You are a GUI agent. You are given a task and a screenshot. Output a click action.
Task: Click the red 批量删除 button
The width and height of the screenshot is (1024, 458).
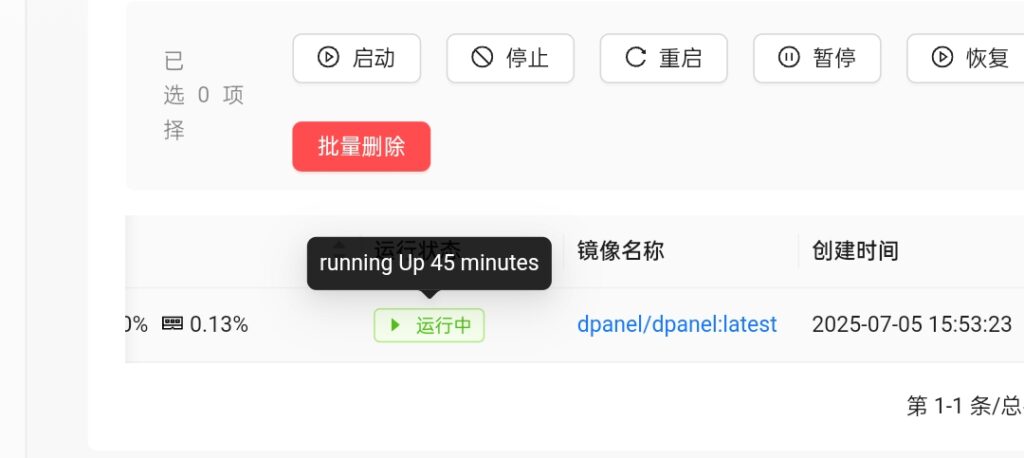(361, 146)
